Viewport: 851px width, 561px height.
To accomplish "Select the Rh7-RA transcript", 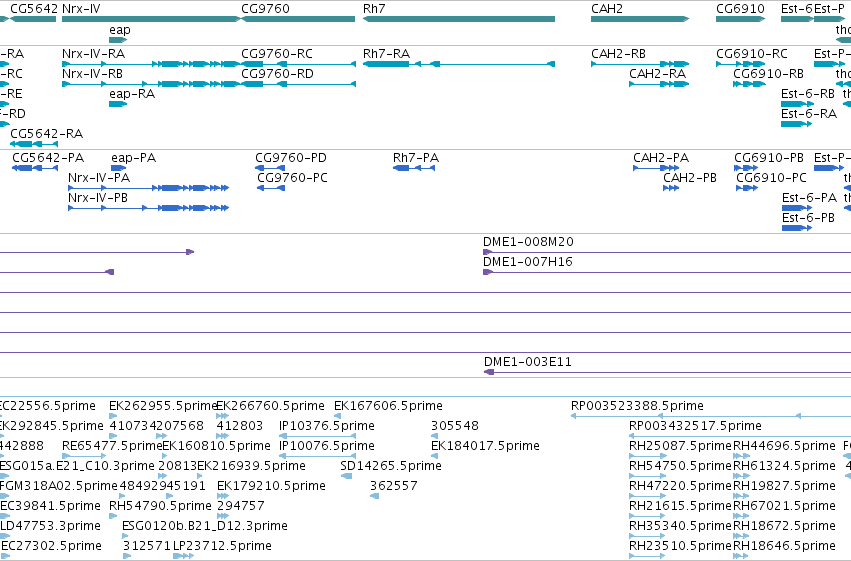I will (x=459, y=64).
